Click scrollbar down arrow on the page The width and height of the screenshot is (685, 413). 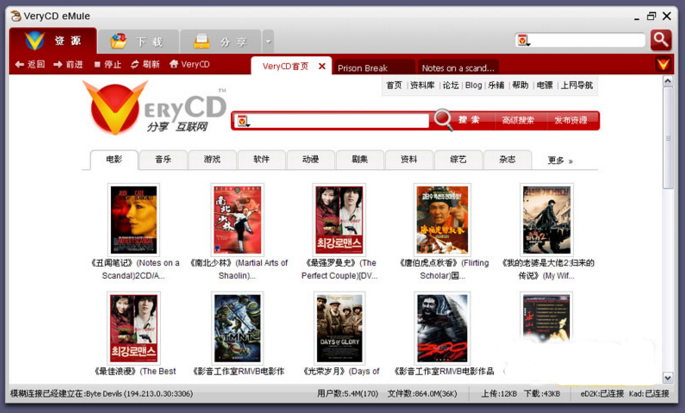(668, 378)
